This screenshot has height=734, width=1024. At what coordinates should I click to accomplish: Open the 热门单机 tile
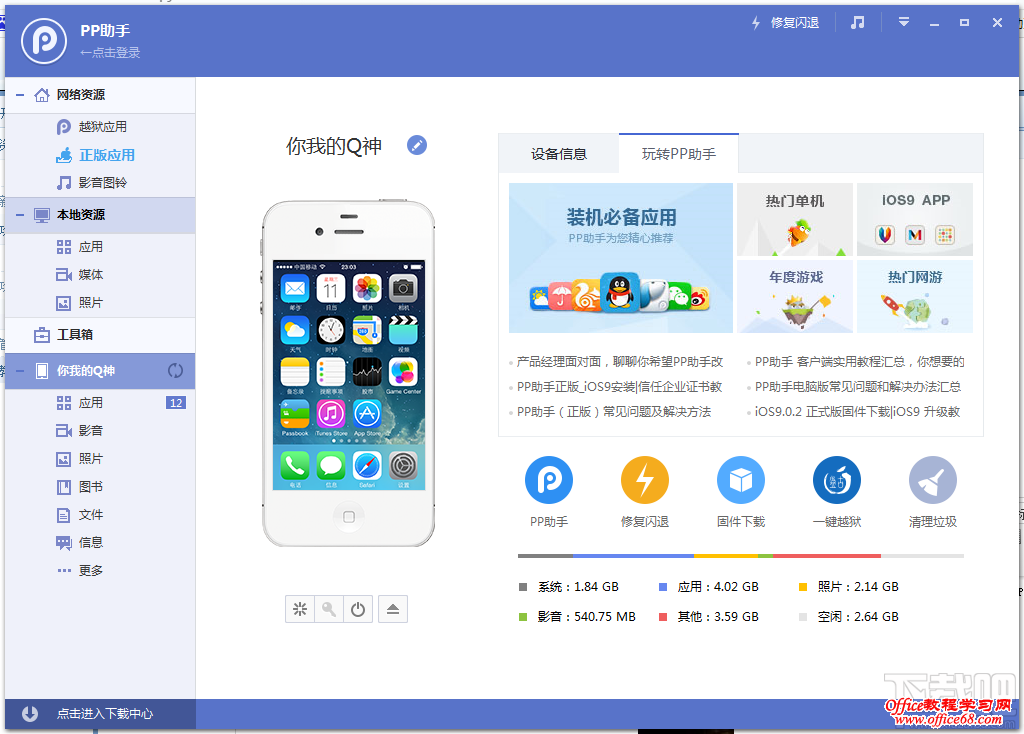click(795, 219)
